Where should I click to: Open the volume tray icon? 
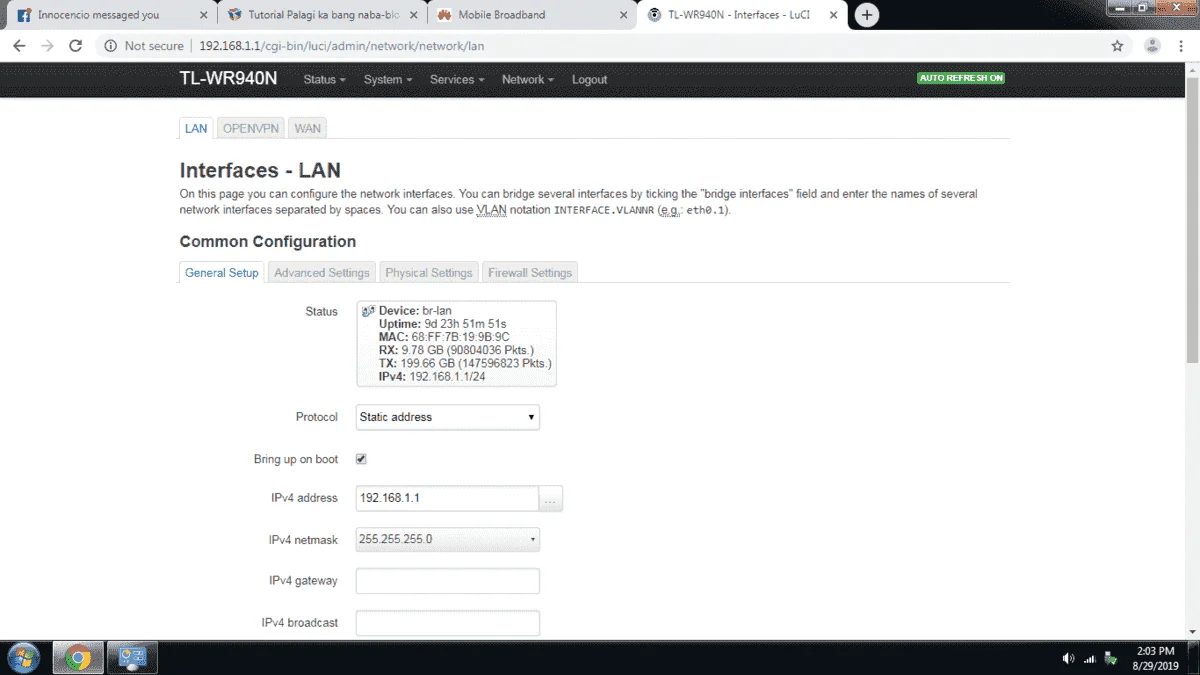click(x=1068, y=658)
